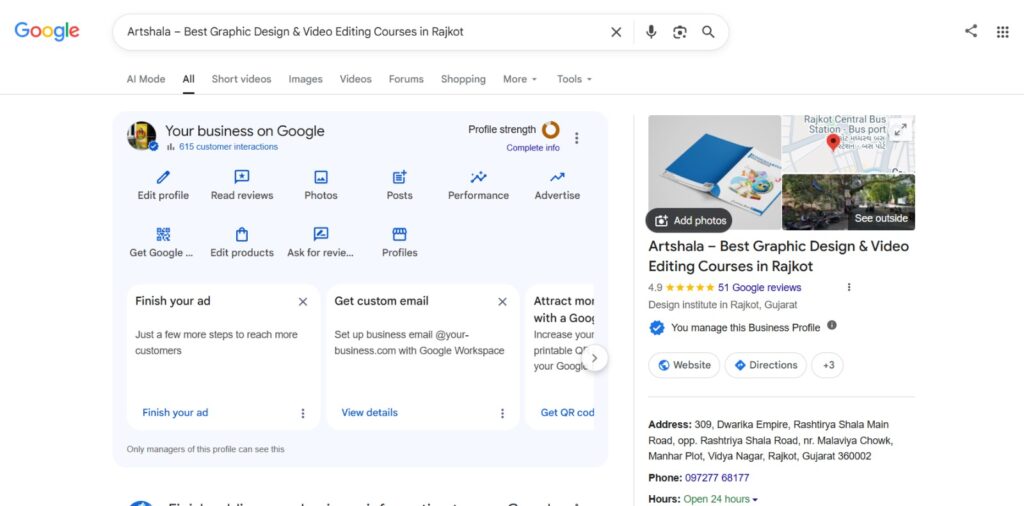The image size is (1024, 506).
Task: Start voice search with microphone icon
Action: pyautogui.click(x=650, y=32)
